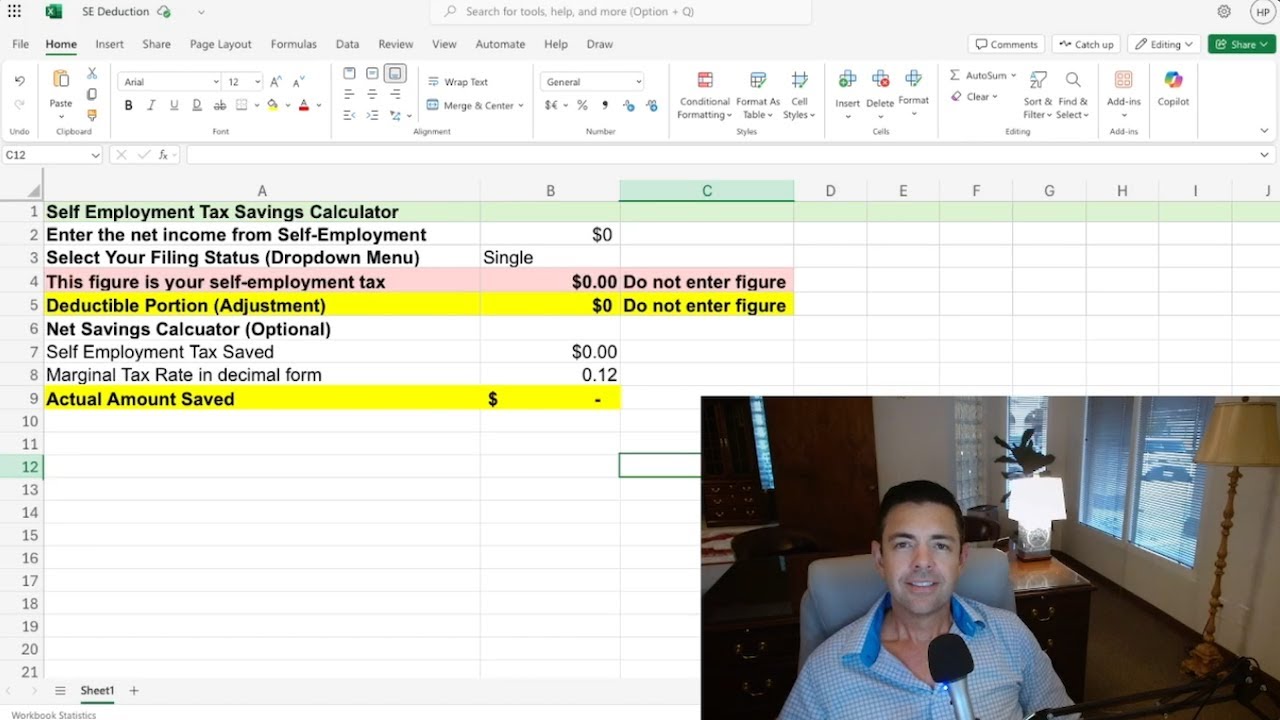The height and width of the screenshot is (720, 1280).
Task: Click the search box for tools and help
Action: (620, 12)
